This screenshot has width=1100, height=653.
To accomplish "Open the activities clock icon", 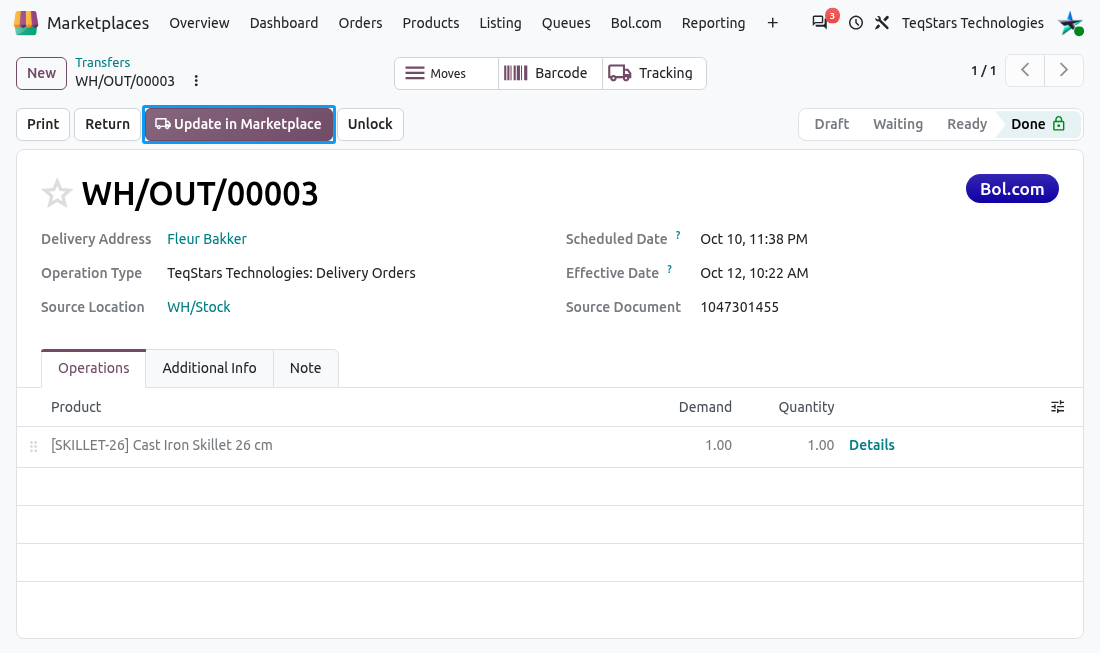I will tap(856, 23).
